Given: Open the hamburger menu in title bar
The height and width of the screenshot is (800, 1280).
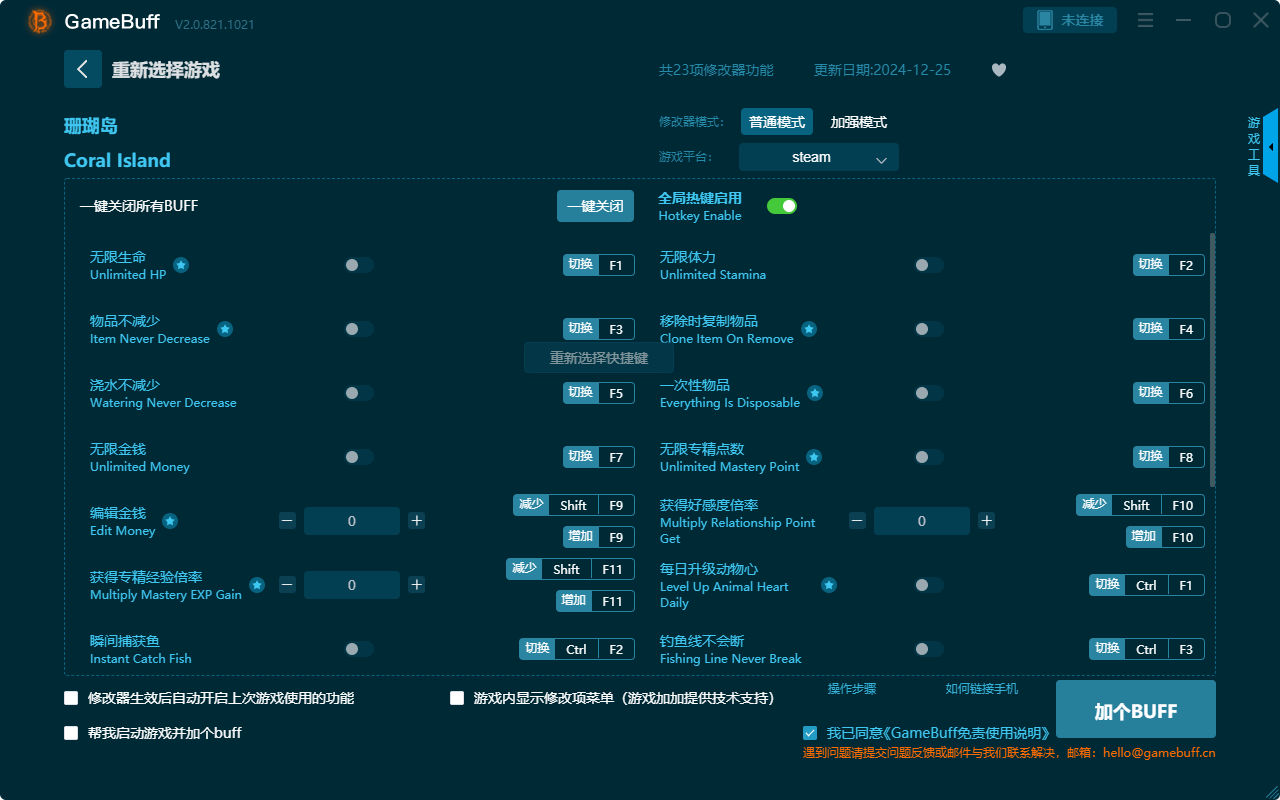Looking at the screenshot, I should (1144, 19).
